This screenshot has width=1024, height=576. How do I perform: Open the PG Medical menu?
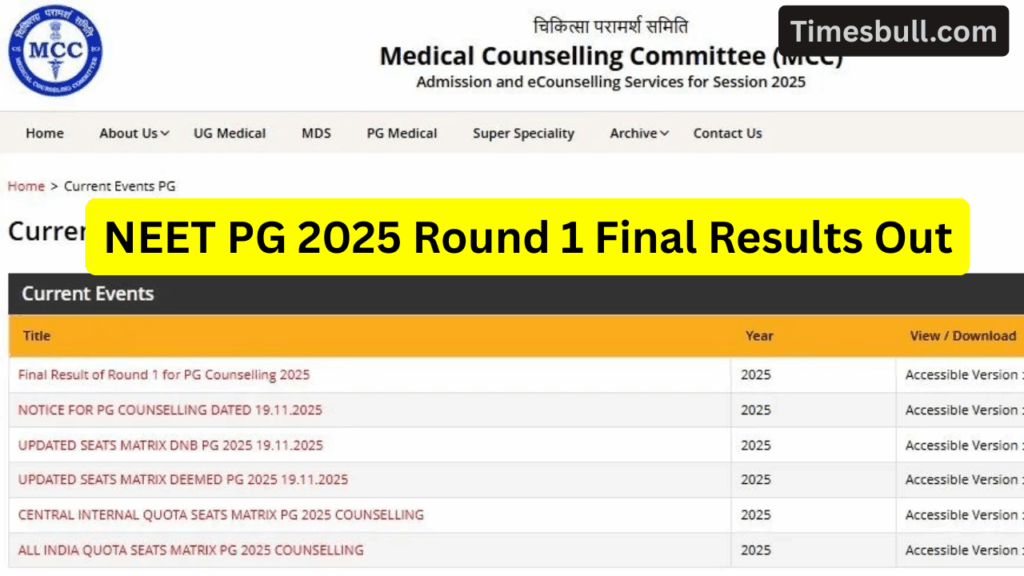pos(402,133)
